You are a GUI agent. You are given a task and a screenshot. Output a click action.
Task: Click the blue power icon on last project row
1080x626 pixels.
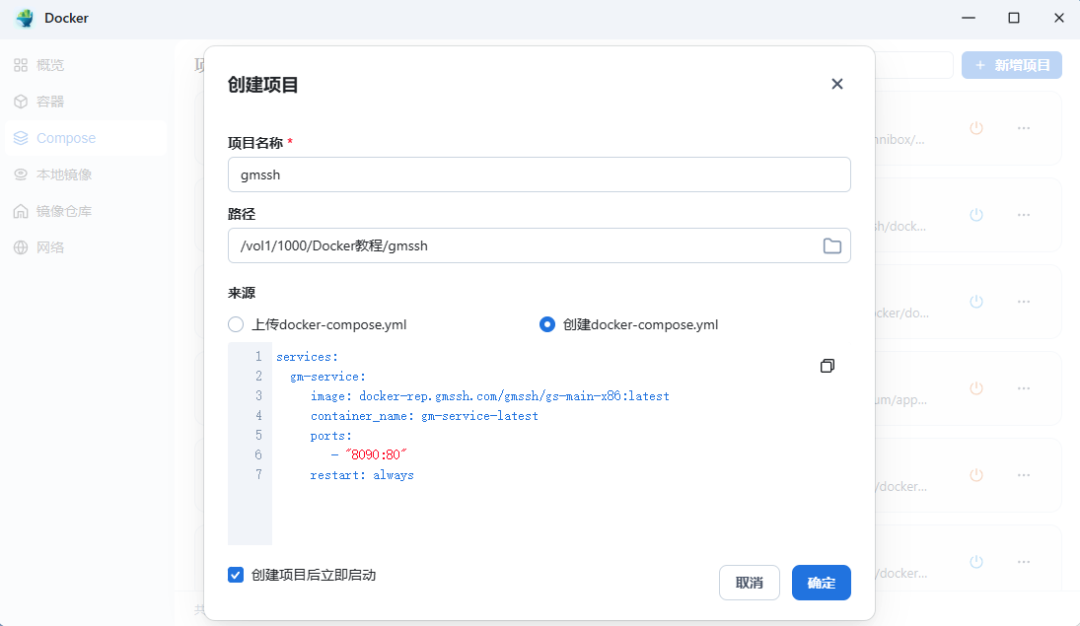coord(976,562)
